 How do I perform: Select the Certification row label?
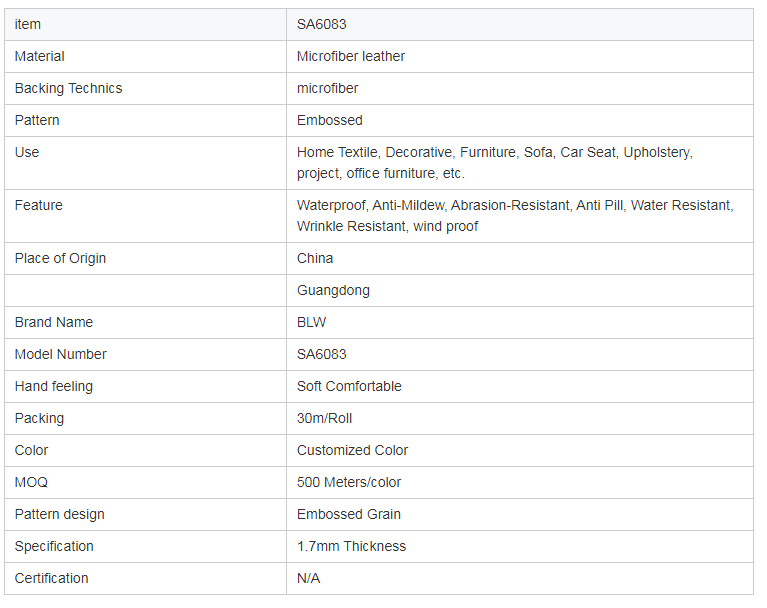(51, 578)
